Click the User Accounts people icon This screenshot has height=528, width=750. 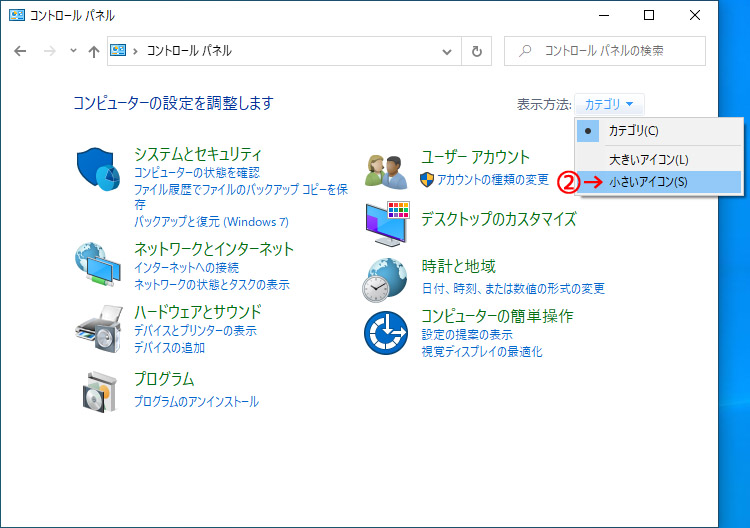click(386, 172)
